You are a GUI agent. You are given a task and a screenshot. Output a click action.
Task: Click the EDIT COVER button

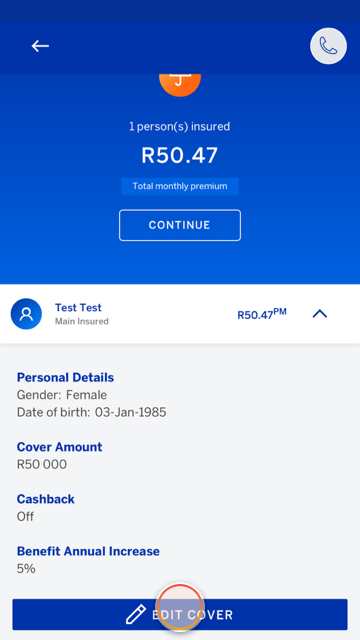(180, 614)
